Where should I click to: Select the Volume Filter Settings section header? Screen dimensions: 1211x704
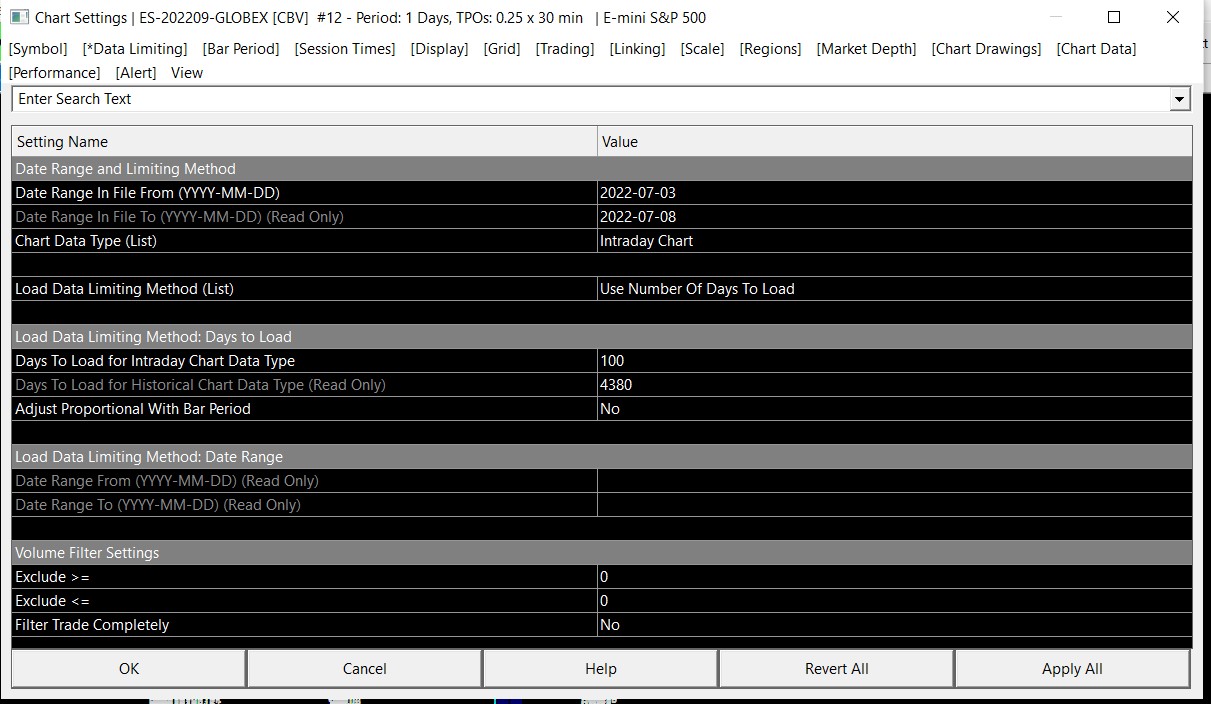(602, 553)
